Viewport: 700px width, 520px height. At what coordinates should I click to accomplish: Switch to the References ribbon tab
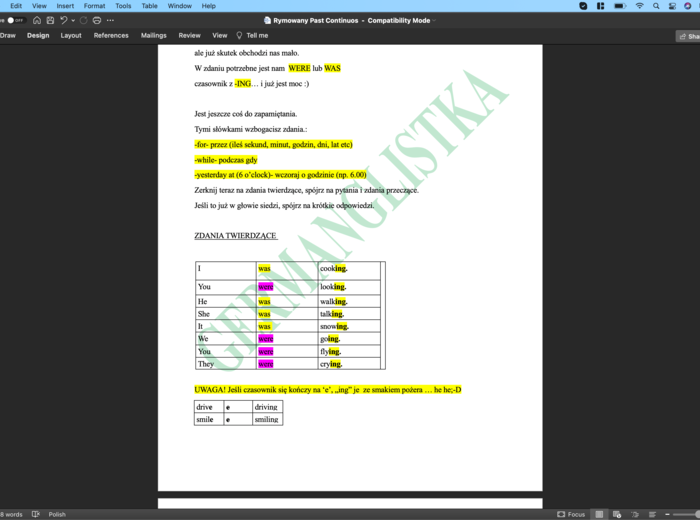(x=111, y=35)
